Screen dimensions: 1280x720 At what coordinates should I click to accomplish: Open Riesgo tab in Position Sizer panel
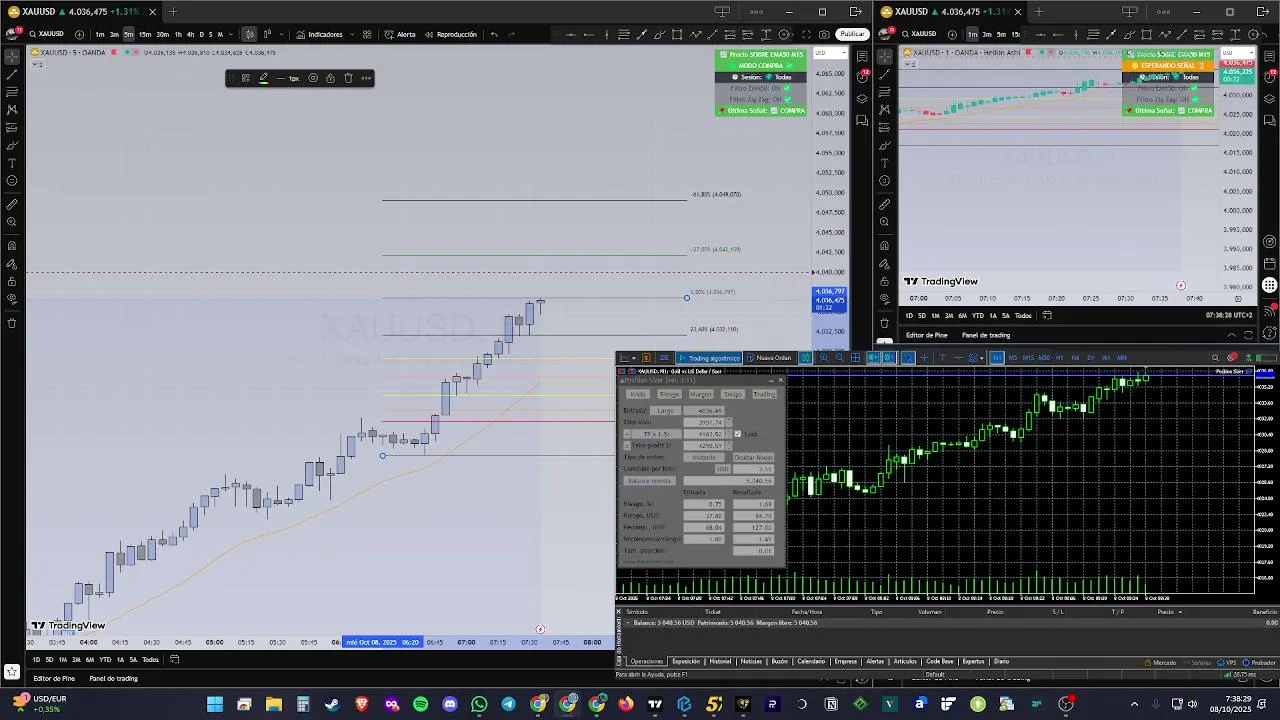(x=669, y=394)
